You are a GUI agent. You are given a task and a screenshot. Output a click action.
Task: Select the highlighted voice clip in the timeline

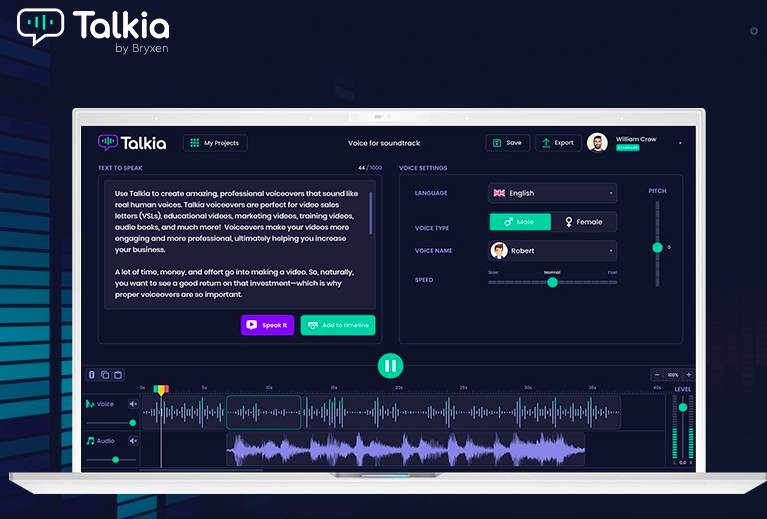tap(264, 412)
